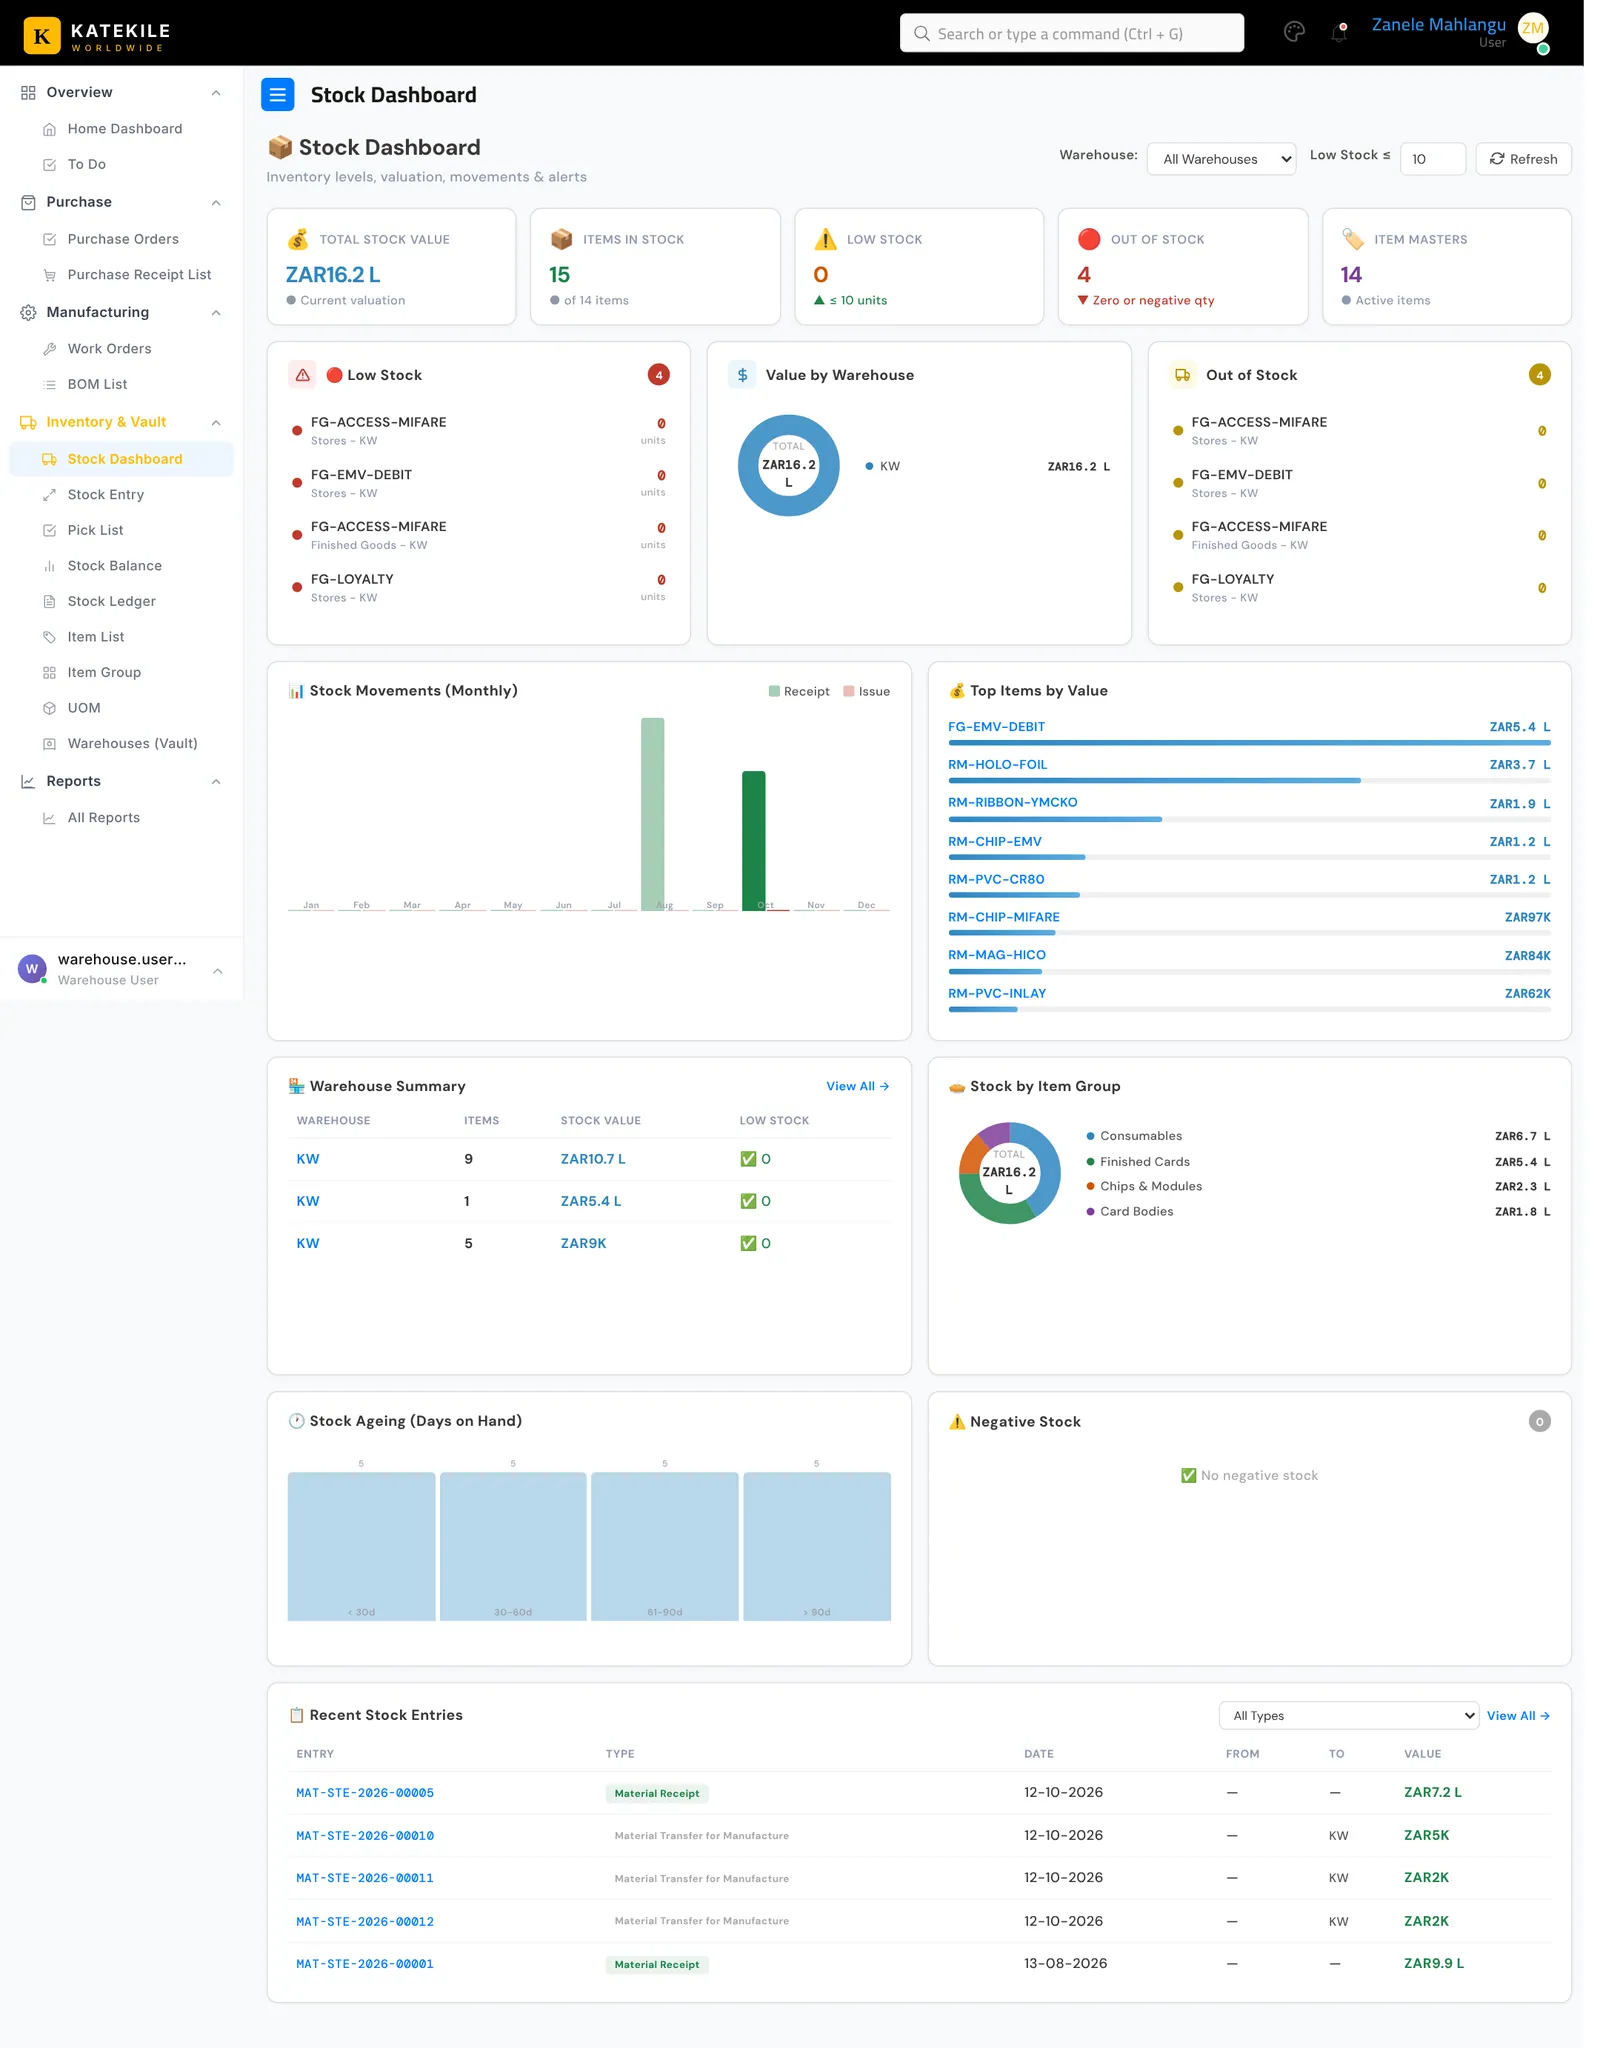Click Work Orders wrench icon
The height and width of the screenshot is (2048, 1600).
[49, 349]
